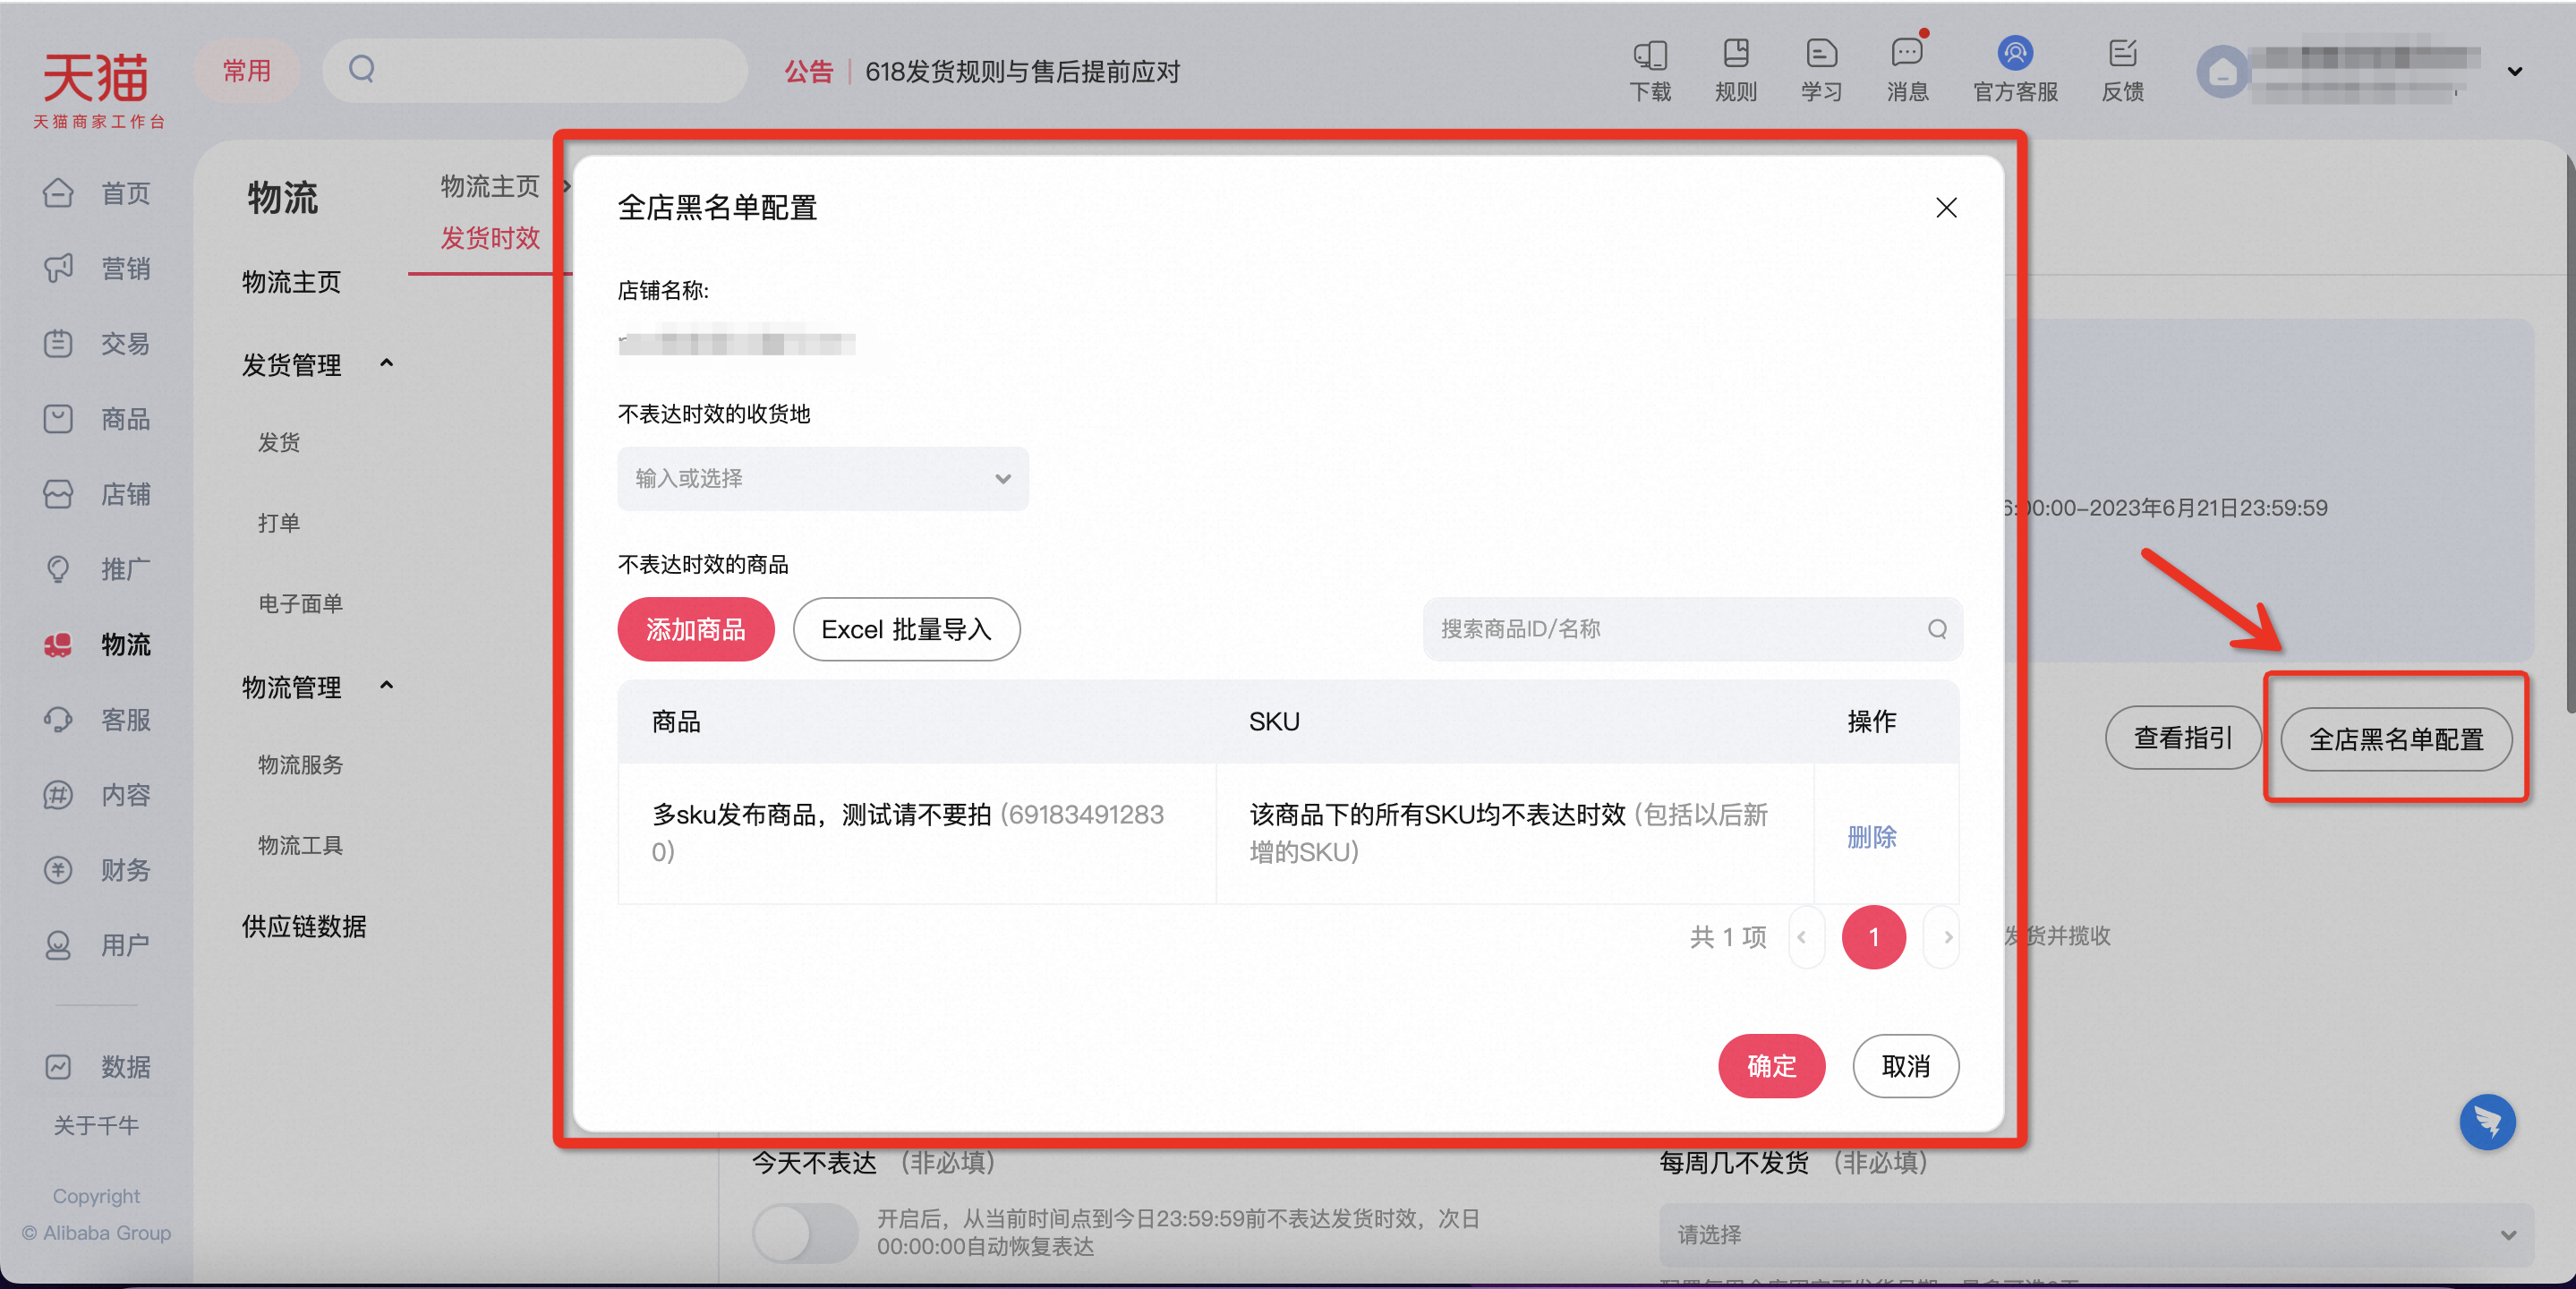Open 用户 users in sidebar

[98, 945]
